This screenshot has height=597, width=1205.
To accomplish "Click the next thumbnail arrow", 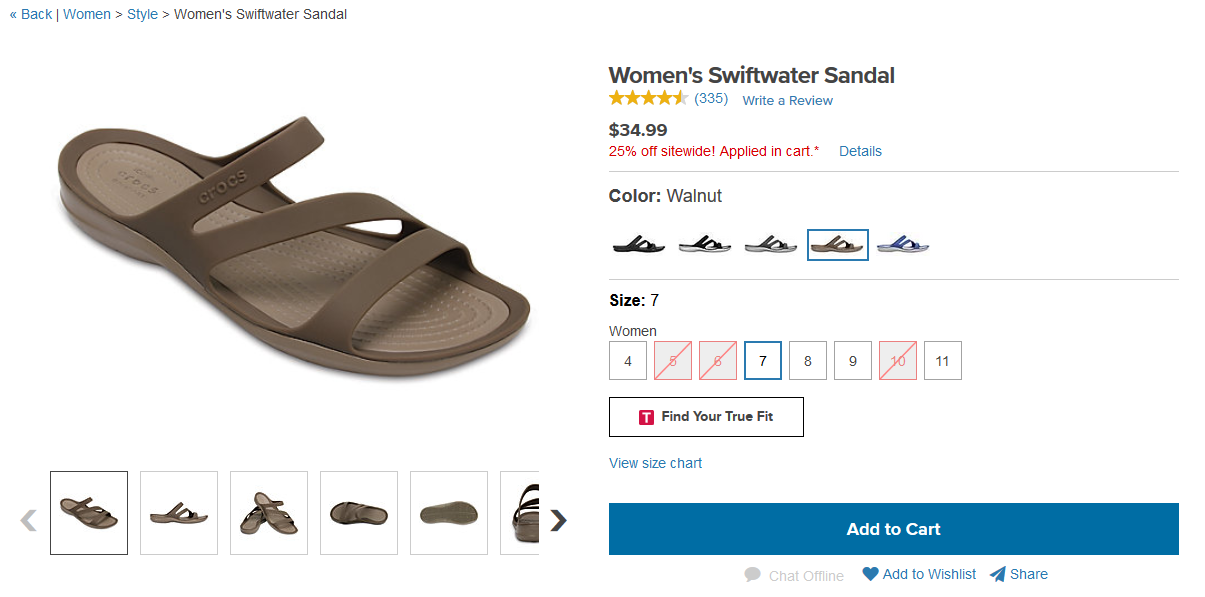I will [x=558, y=520].
